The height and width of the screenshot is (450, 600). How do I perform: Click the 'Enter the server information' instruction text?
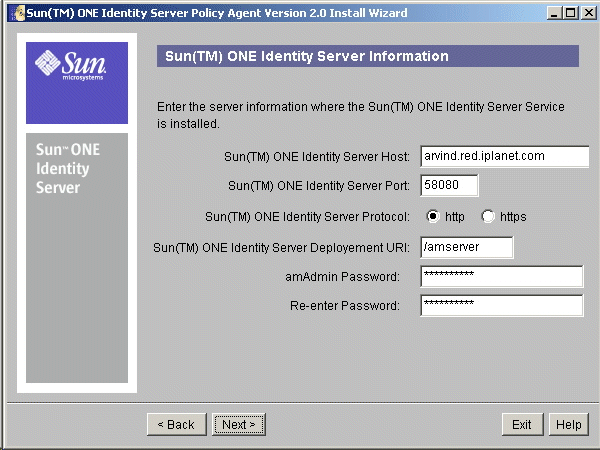(360, 115)
